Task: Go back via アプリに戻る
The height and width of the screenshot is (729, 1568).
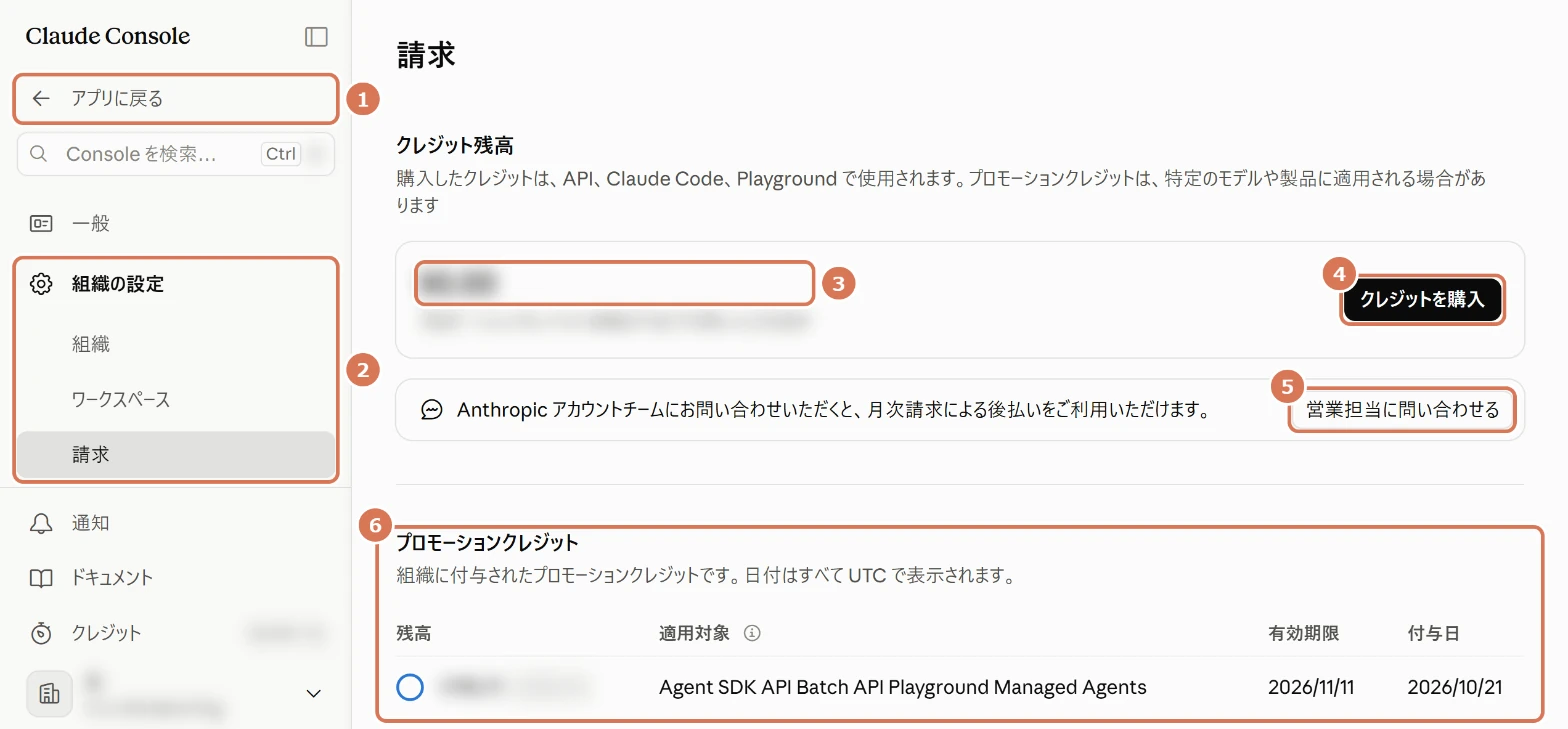Action: pyautogui.click(x=176, y=98)
